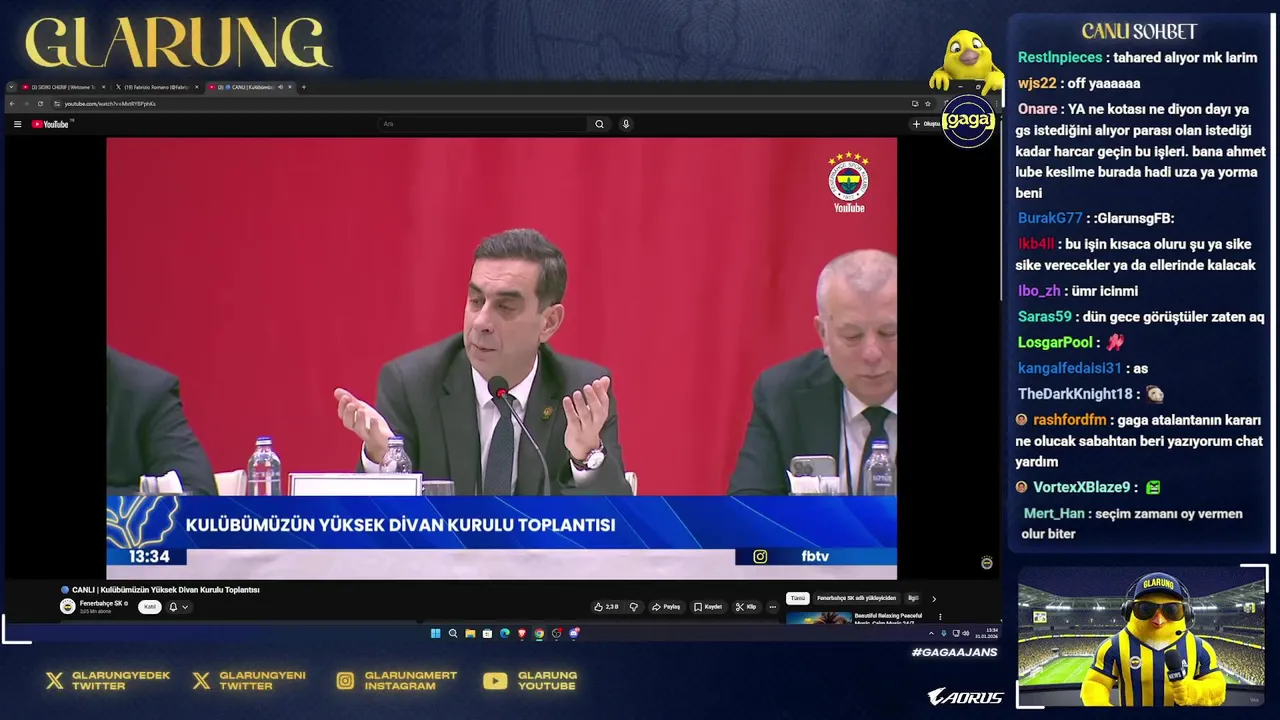
Task: Click the gaga circular logo badge
Action: click(968, 121)
